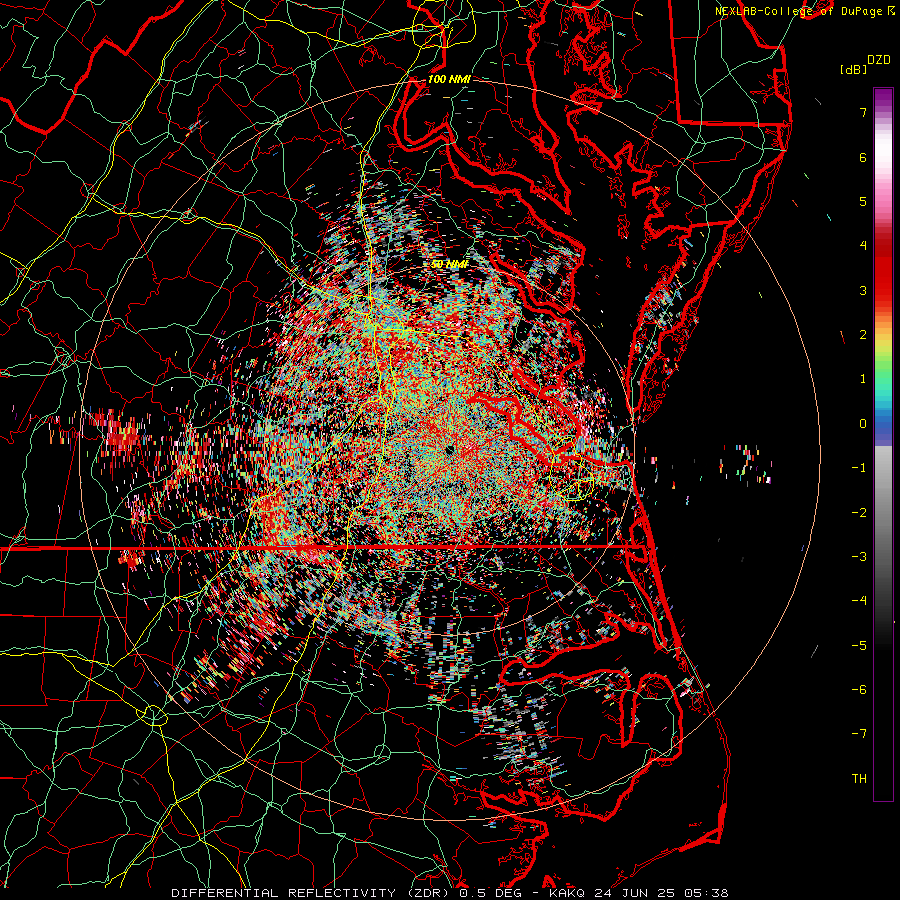900x900 pixels.
Task: Click the "DZD" product label above the scale
Action: tap(879, 60)
